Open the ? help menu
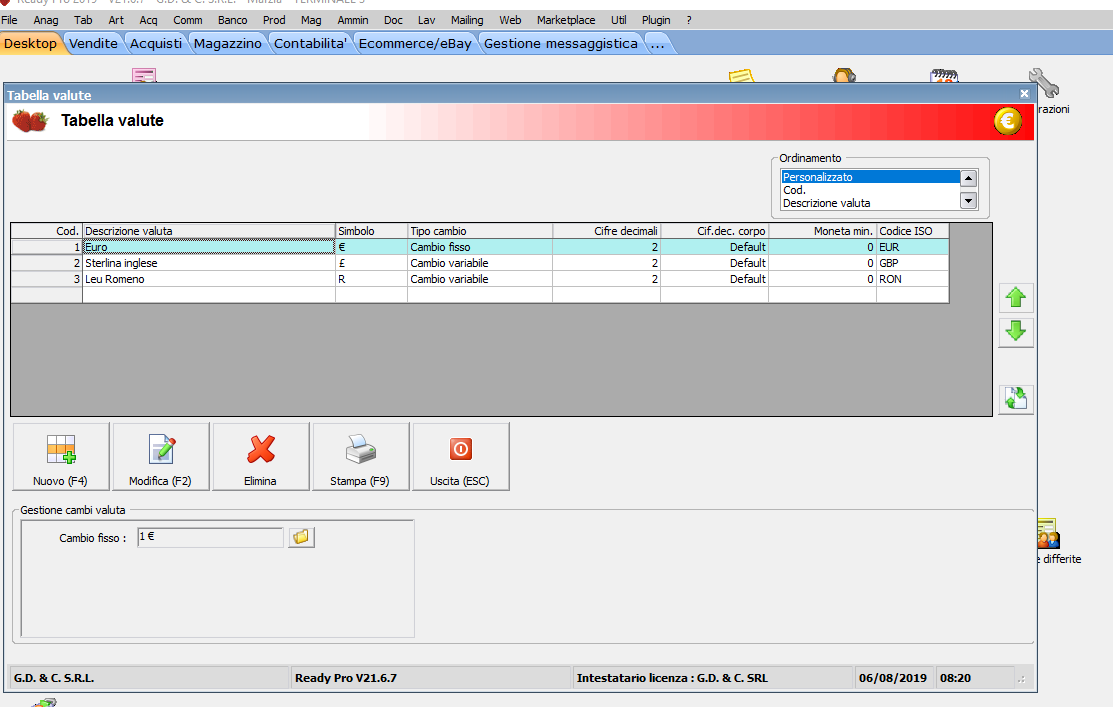This screenshot has width=1113, height=707. point(689,20)
